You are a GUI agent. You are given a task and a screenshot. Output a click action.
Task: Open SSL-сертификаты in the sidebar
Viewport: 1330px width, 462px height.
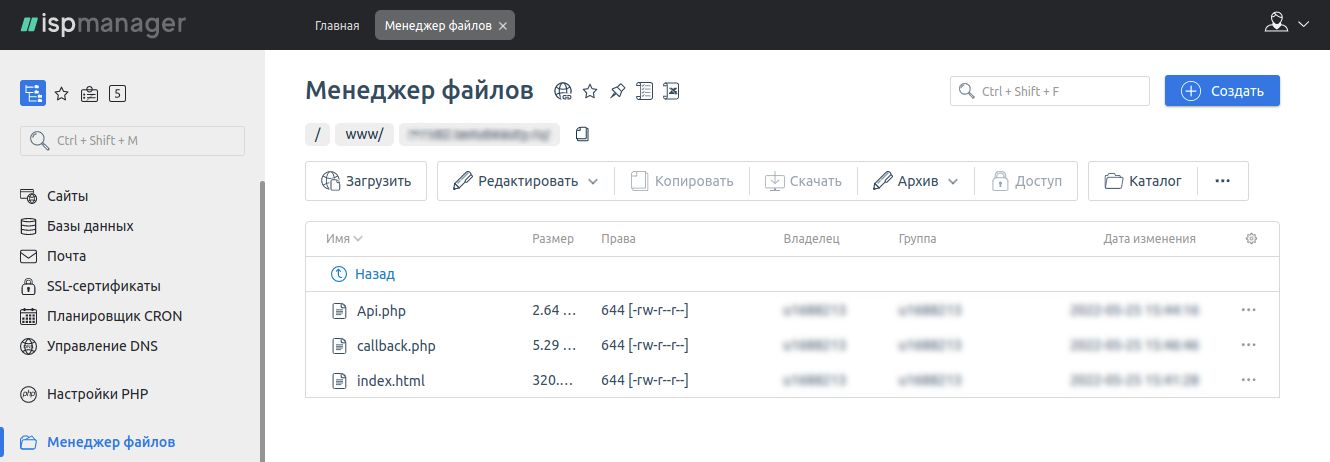click(x=104, y=286)
